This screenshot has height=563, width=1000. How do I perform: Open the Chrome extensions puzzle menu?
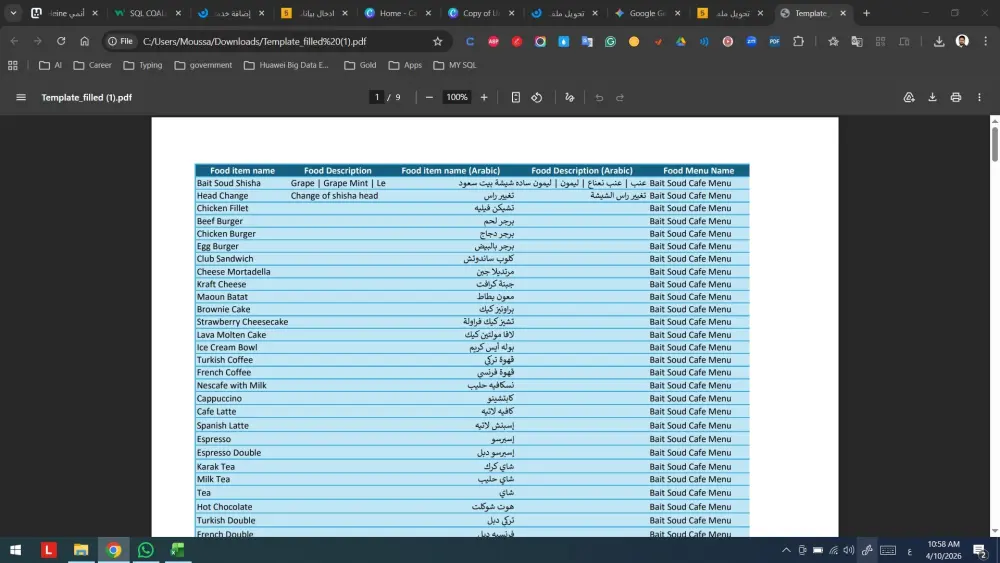(x=798, y=41)
